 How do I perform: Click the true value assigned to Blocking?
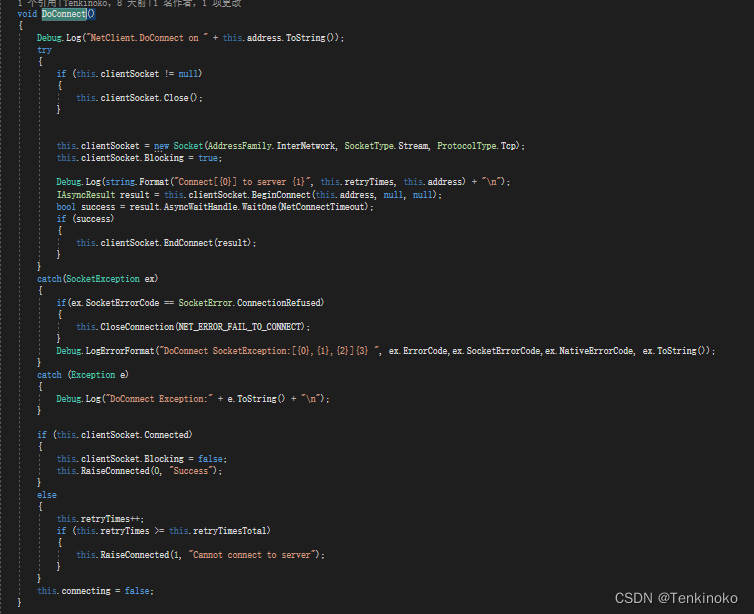click(208, 158)
